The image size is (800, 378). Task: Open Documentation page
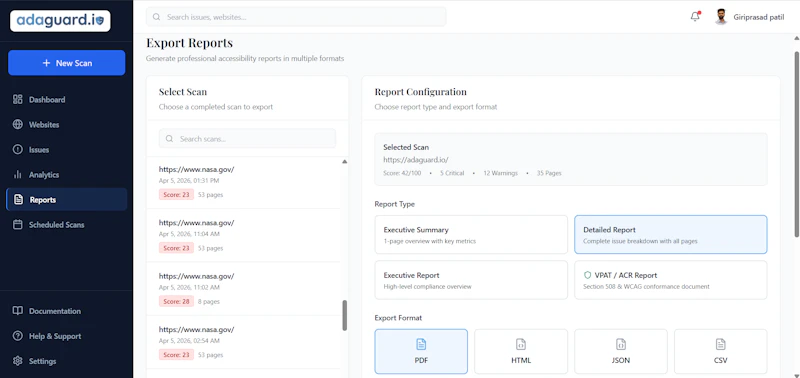tap(66, 311)
